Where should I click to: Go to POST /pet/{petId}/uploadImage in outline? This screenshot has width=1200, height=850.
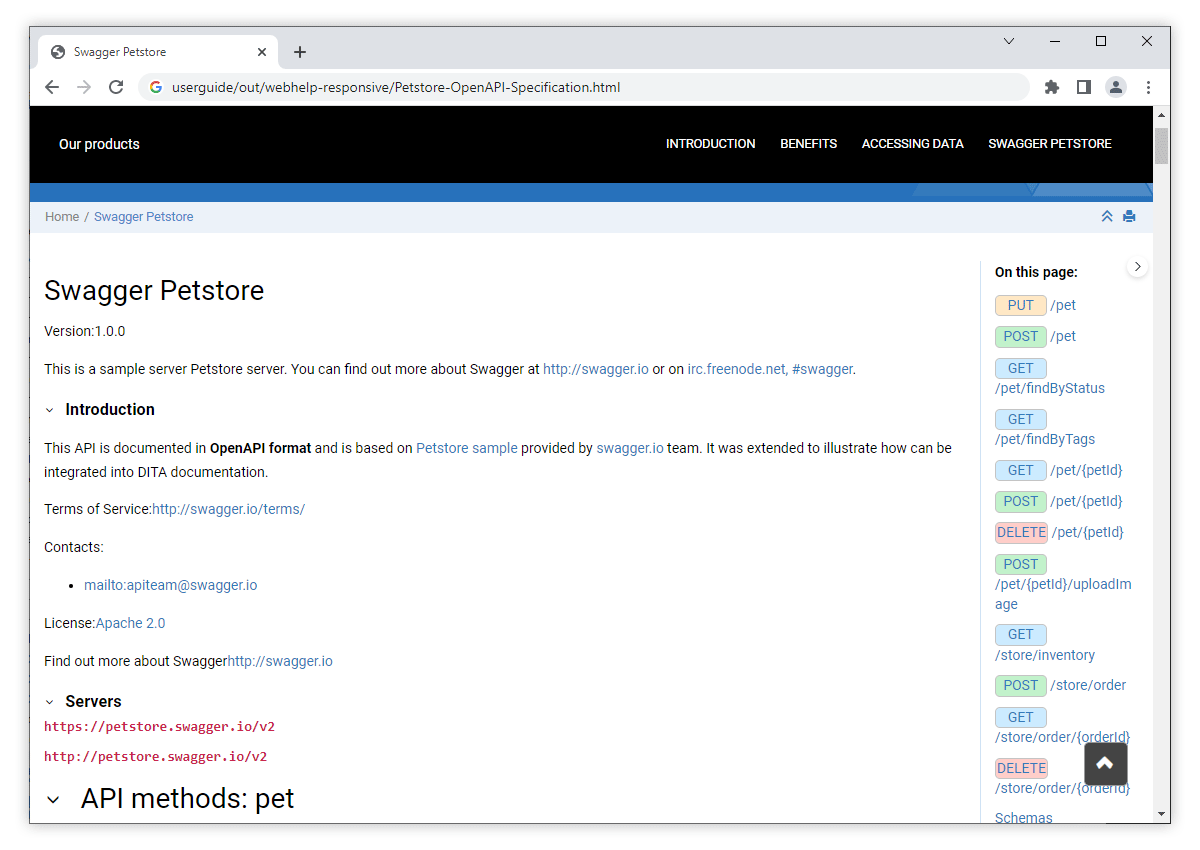coord(1064,583)
